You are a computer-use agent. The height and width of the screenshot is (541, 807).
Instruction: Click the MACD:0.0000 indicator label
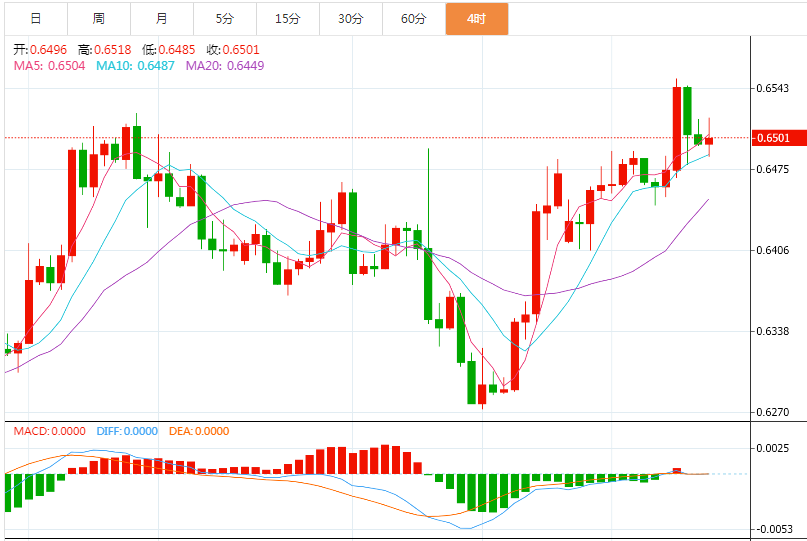pyautogui.click(x=49, y=431)
